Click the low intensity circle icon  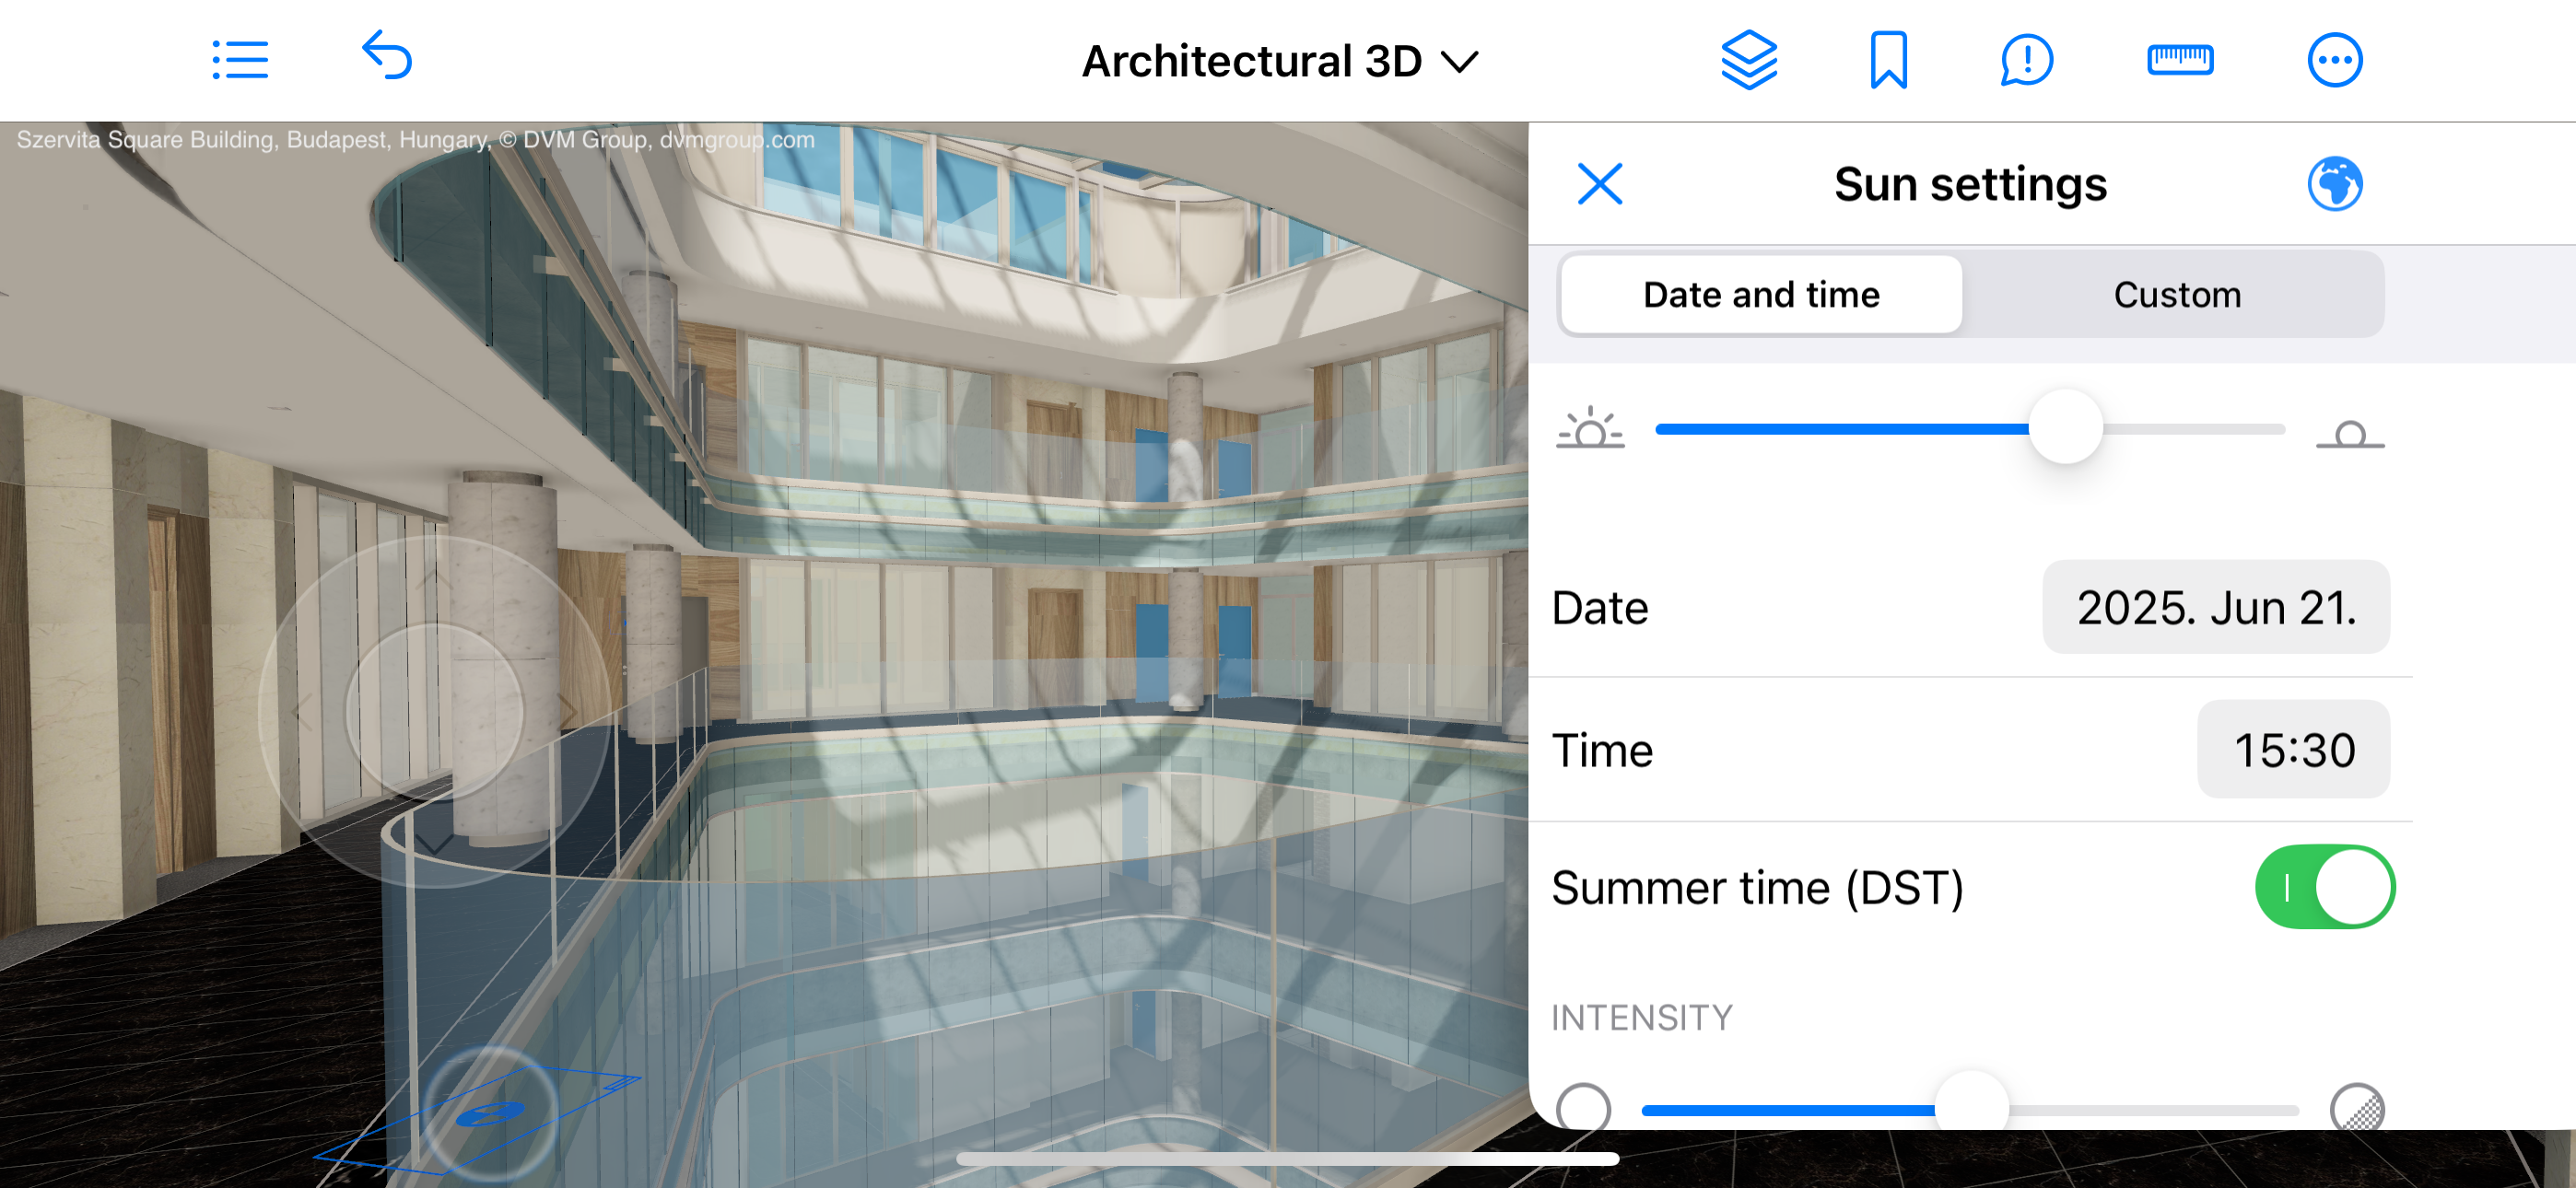[x=1584, y=1108]
